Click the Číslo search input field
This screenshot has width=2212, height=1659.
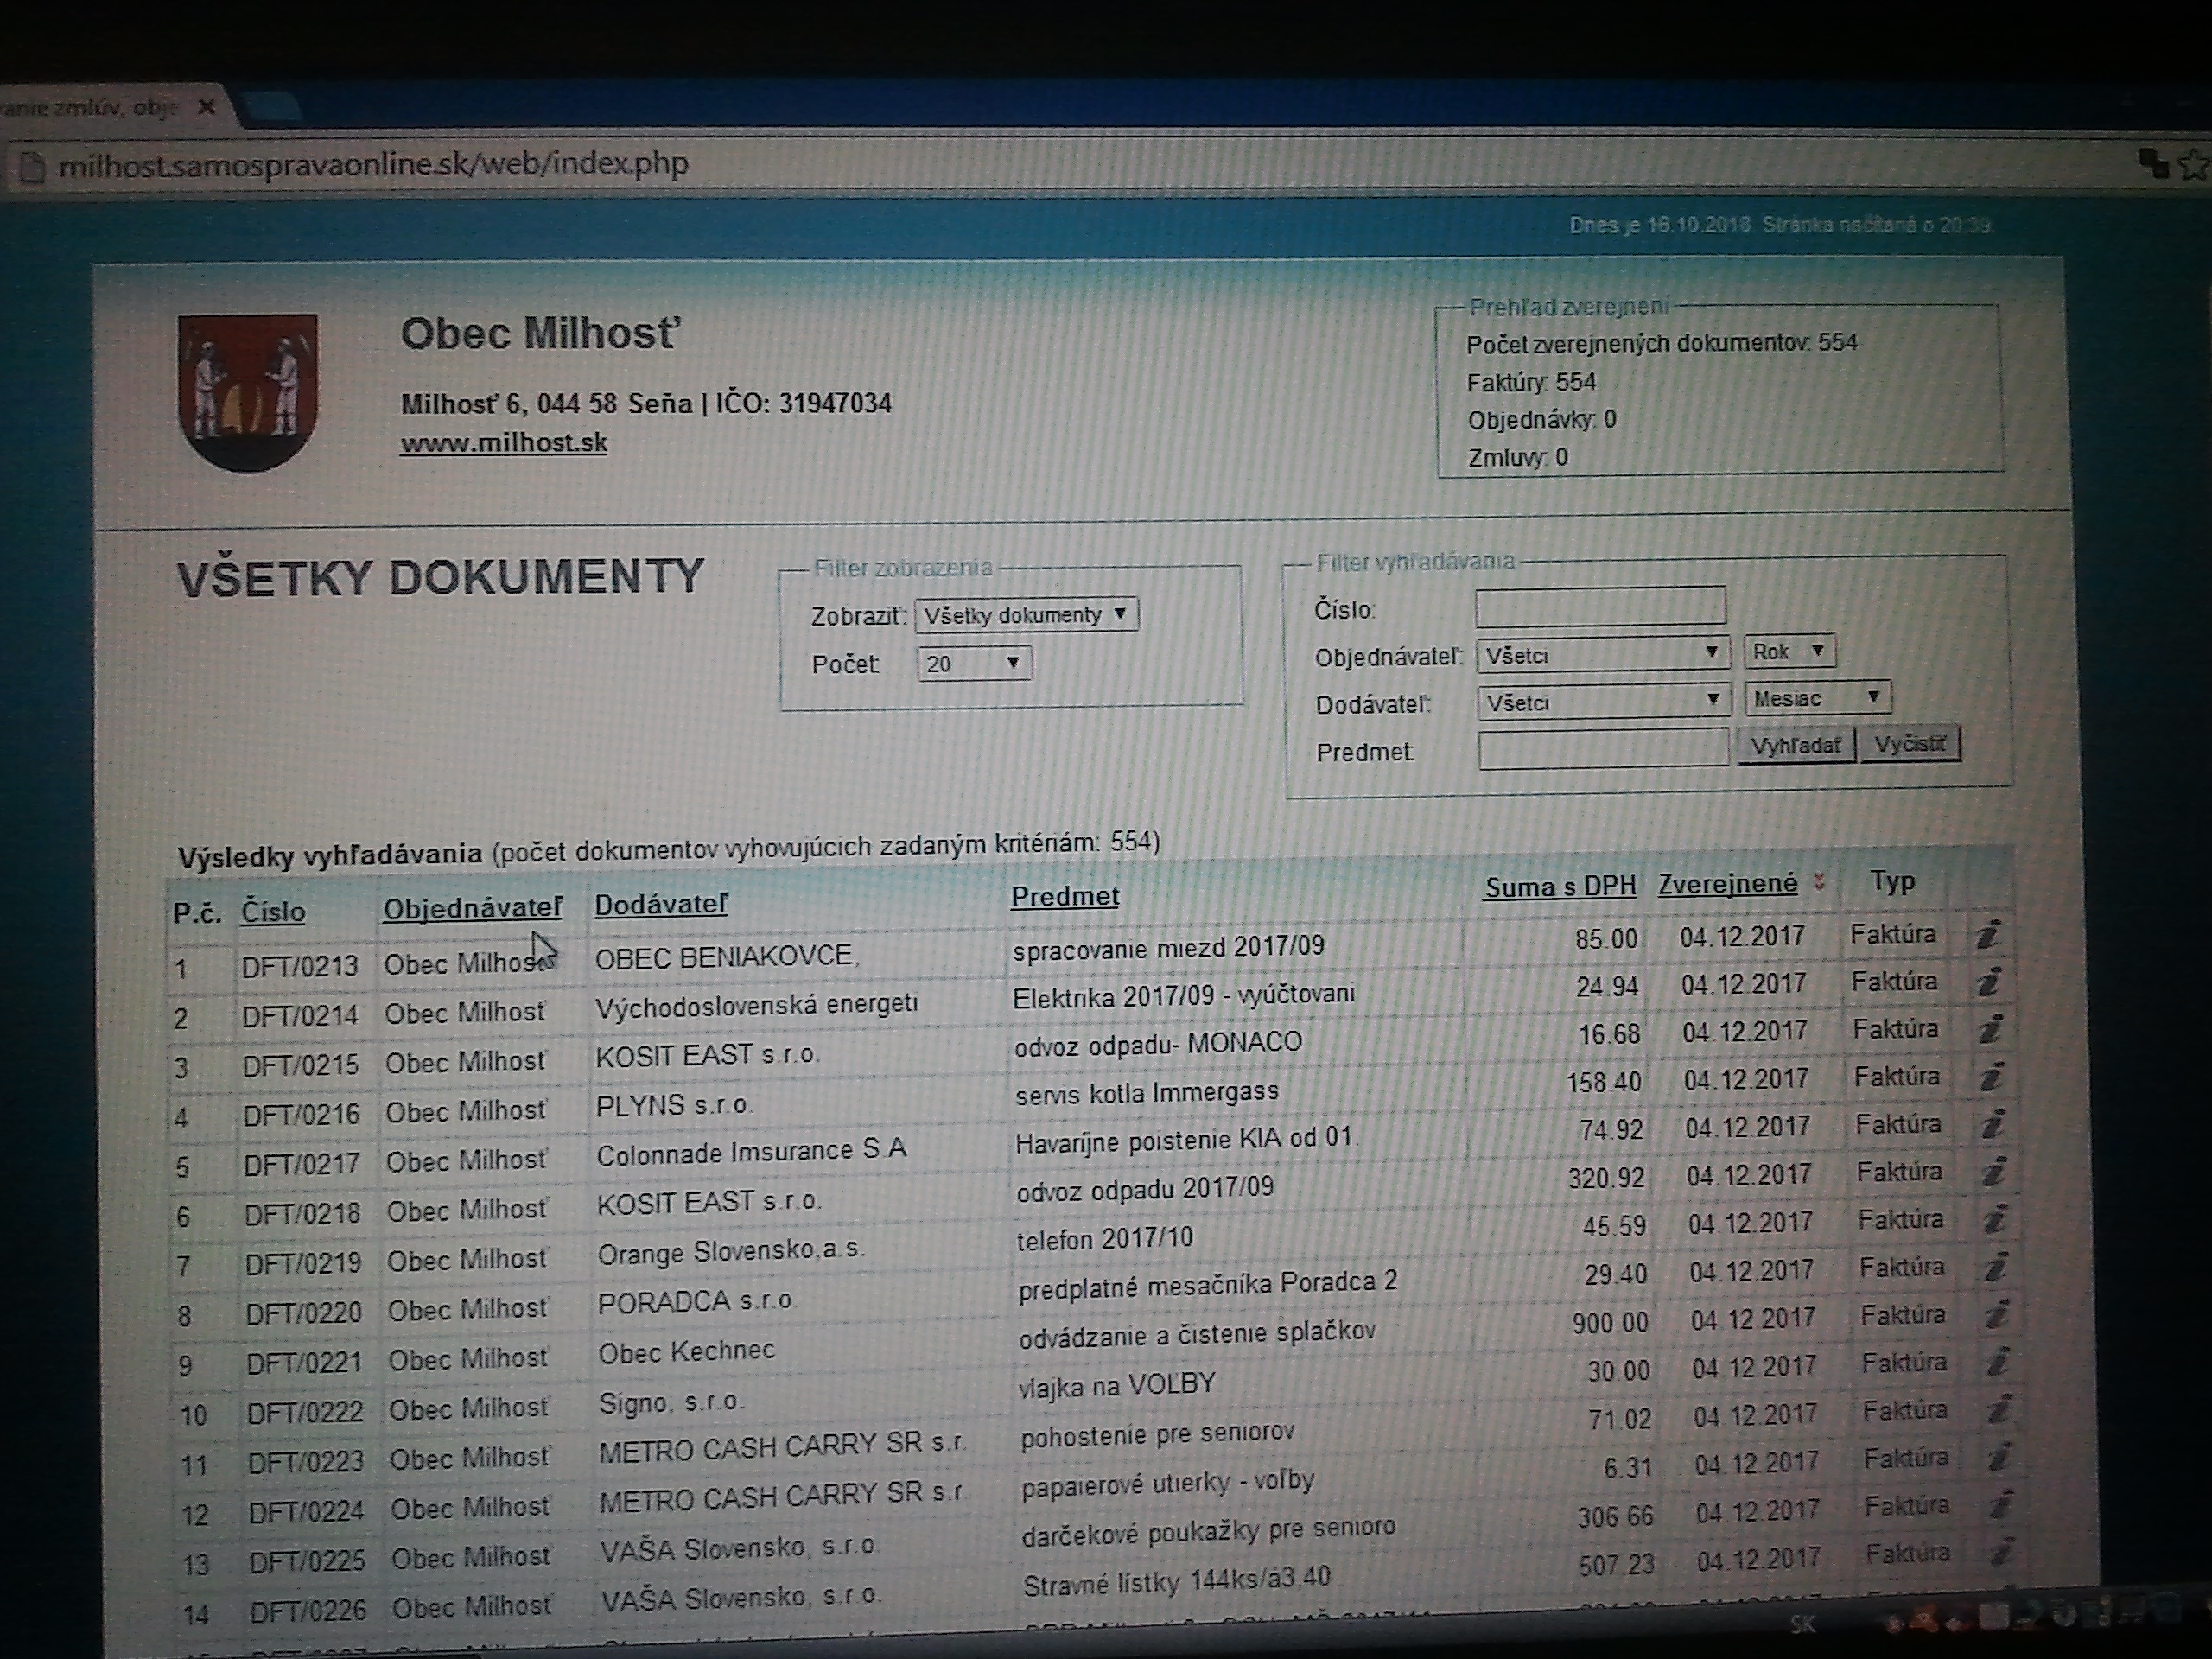(x=1600, y=607)
